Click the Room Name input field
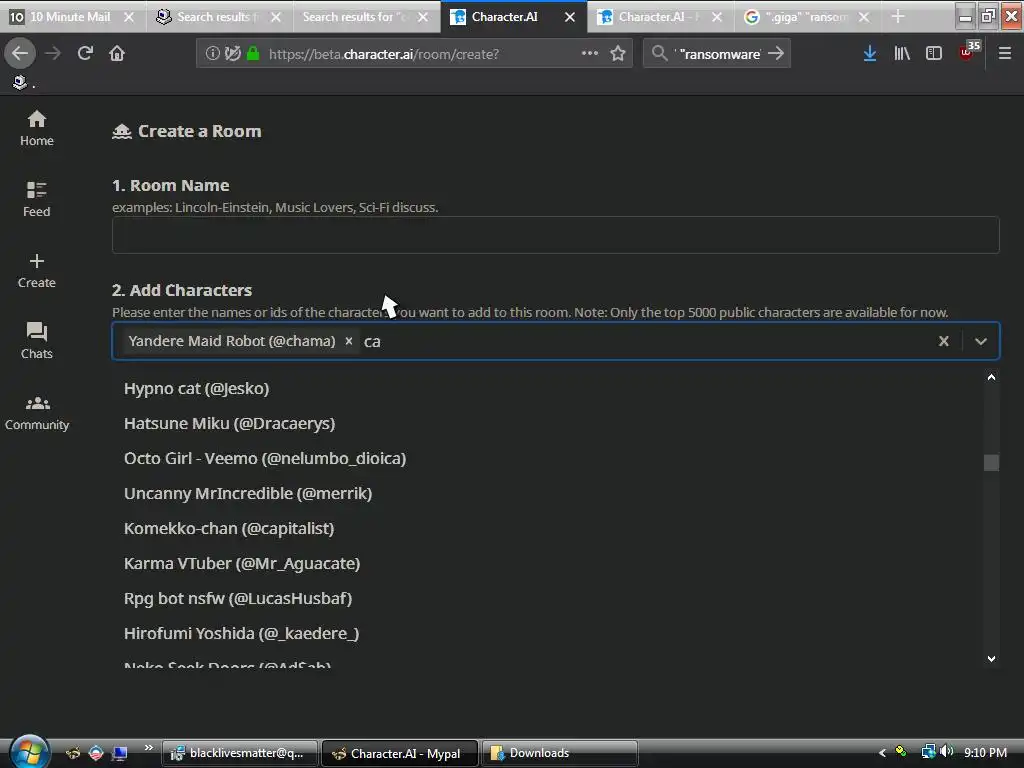 [556, 235]
